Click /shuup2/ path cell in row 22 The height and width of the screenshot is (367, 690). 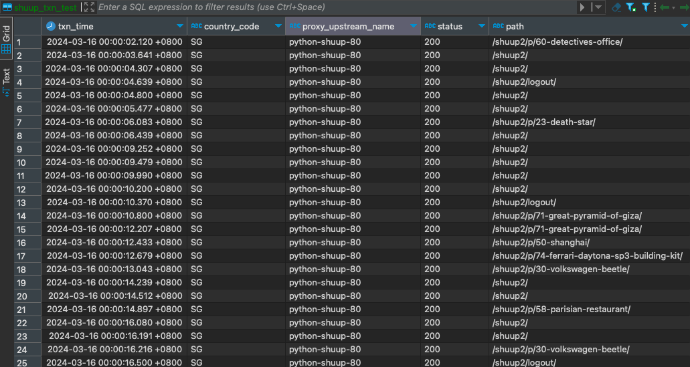(589, 323)
